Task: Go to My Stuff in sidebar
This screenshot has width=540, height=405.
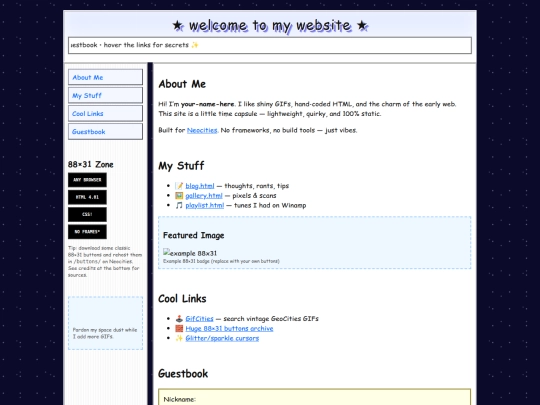Action: [105, 95]
